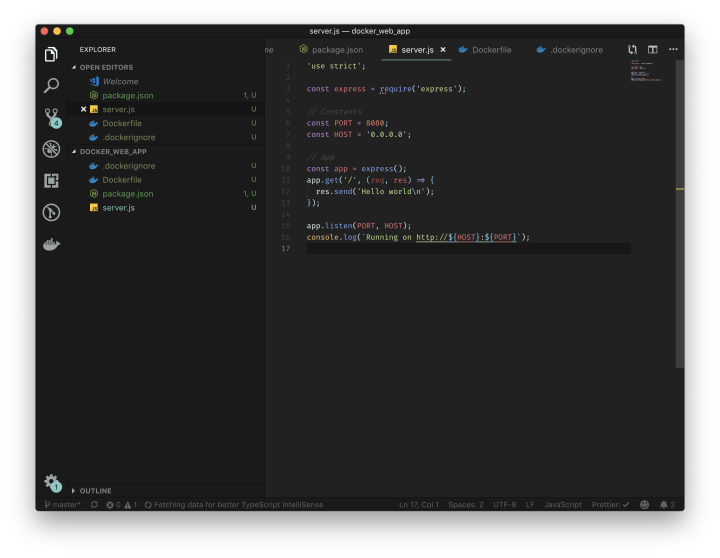Click the JavaScript language mode in status bar
This screenshot has width=720, height=558.
(562, 505)
